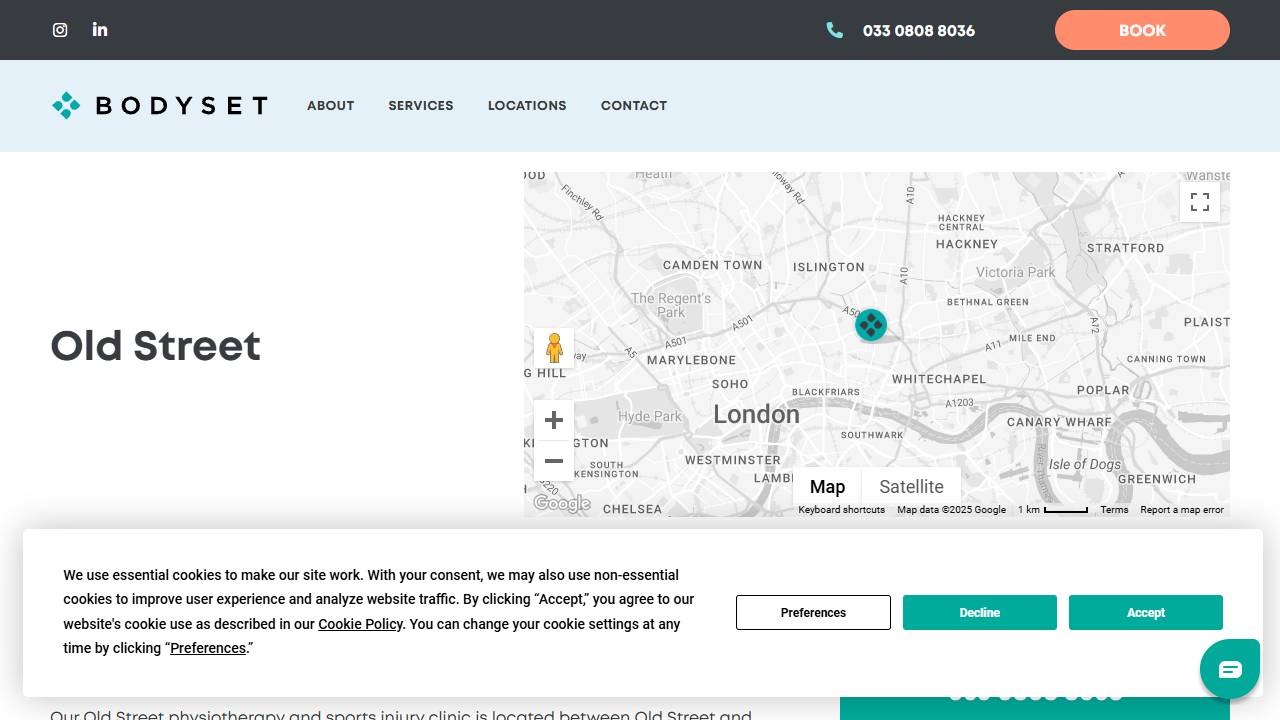Viewport: 1280px width, 720px height.
Task: Click the London label on map
Action: (x=756, y=414)
